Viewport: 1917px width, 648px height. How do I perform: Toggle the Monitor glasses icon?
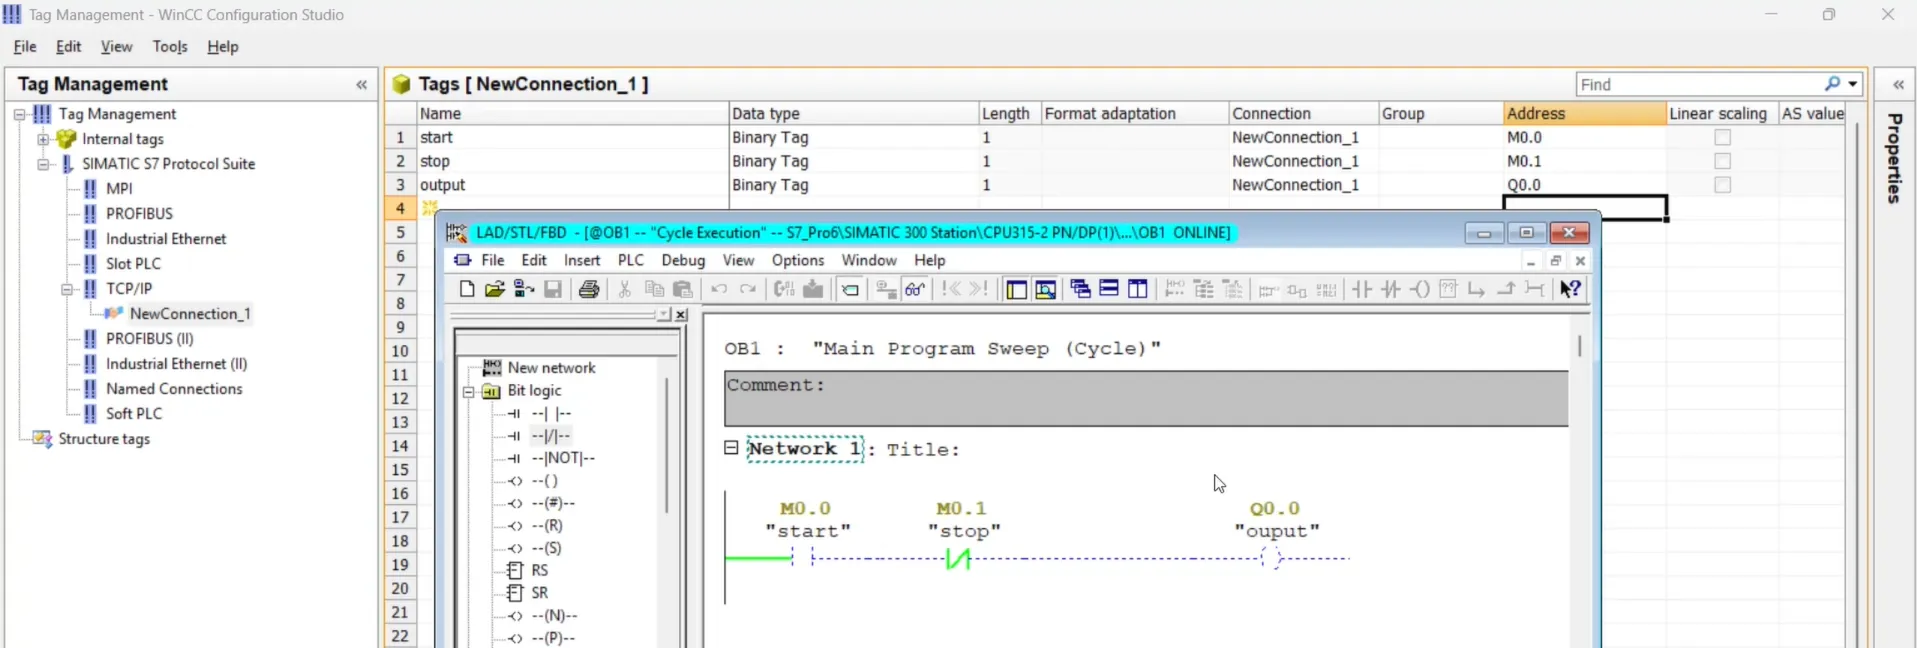[915, 289]
